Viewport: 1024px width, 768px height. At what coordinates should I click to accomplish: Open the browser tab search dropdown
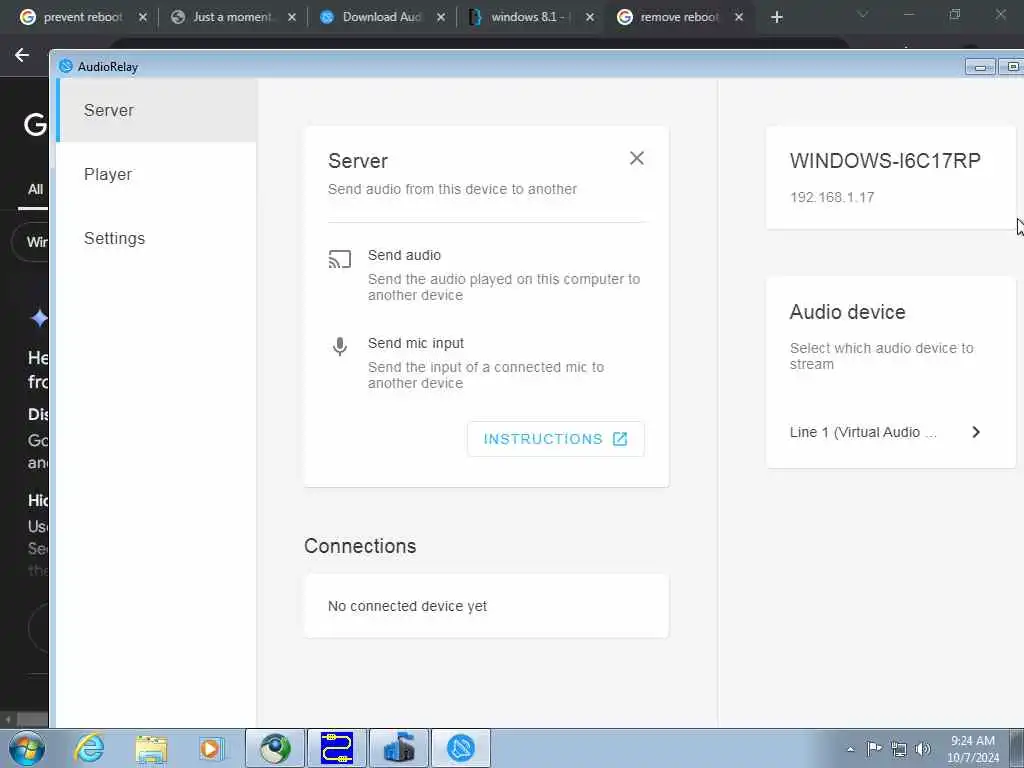pos(863,14)
